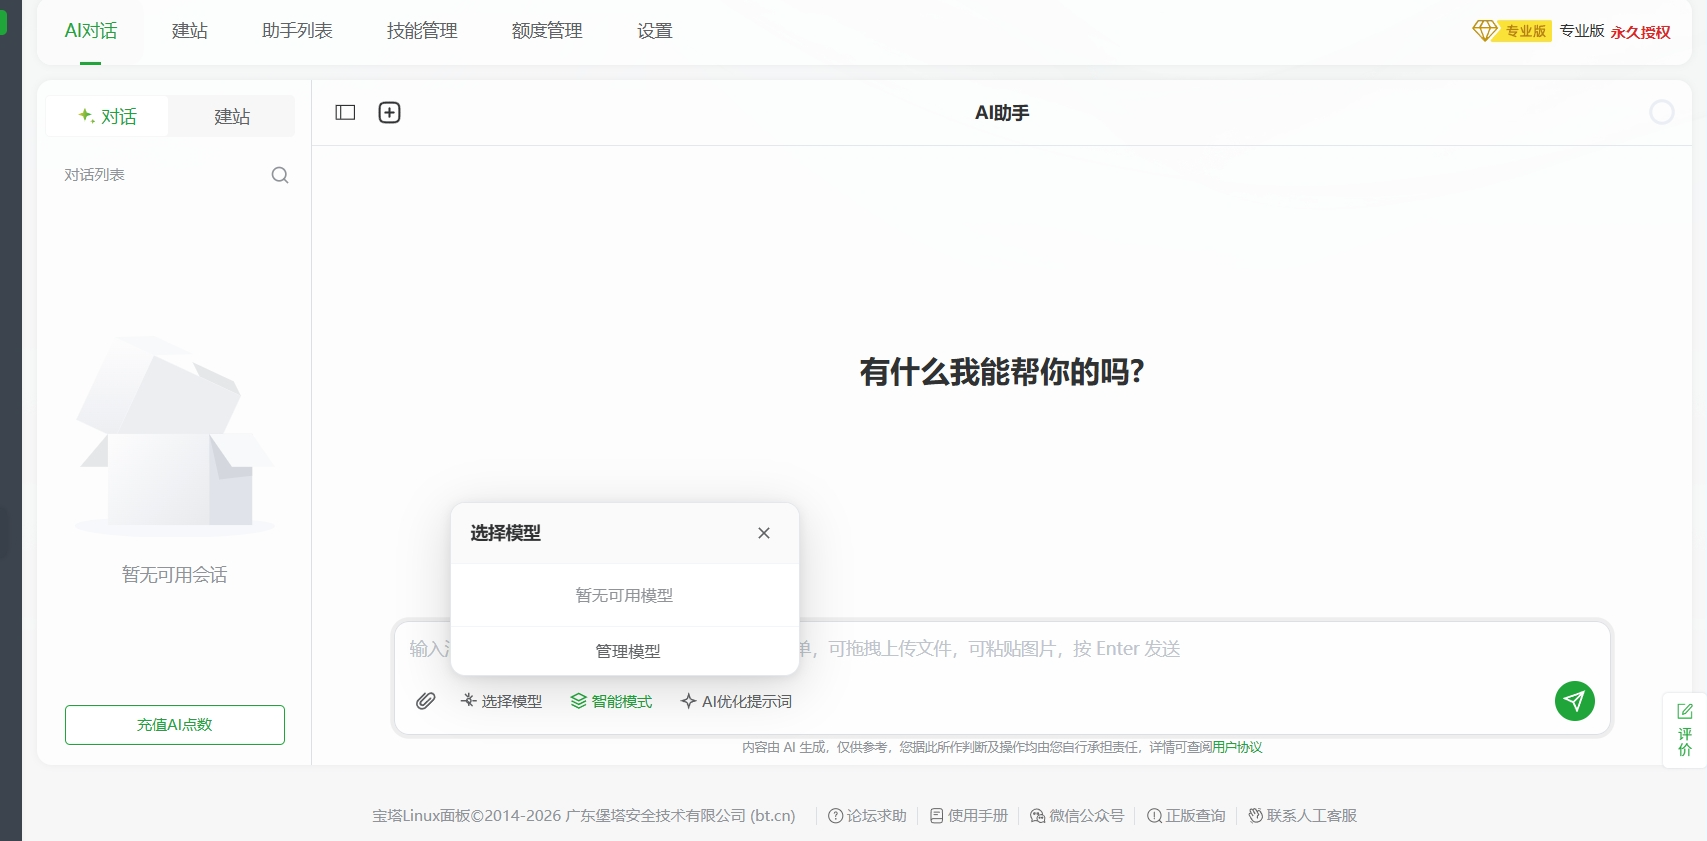The height and width of the screenshot is (841, 1707).
Task: Toggle the sidebar collapse icon
Action: 345,113
